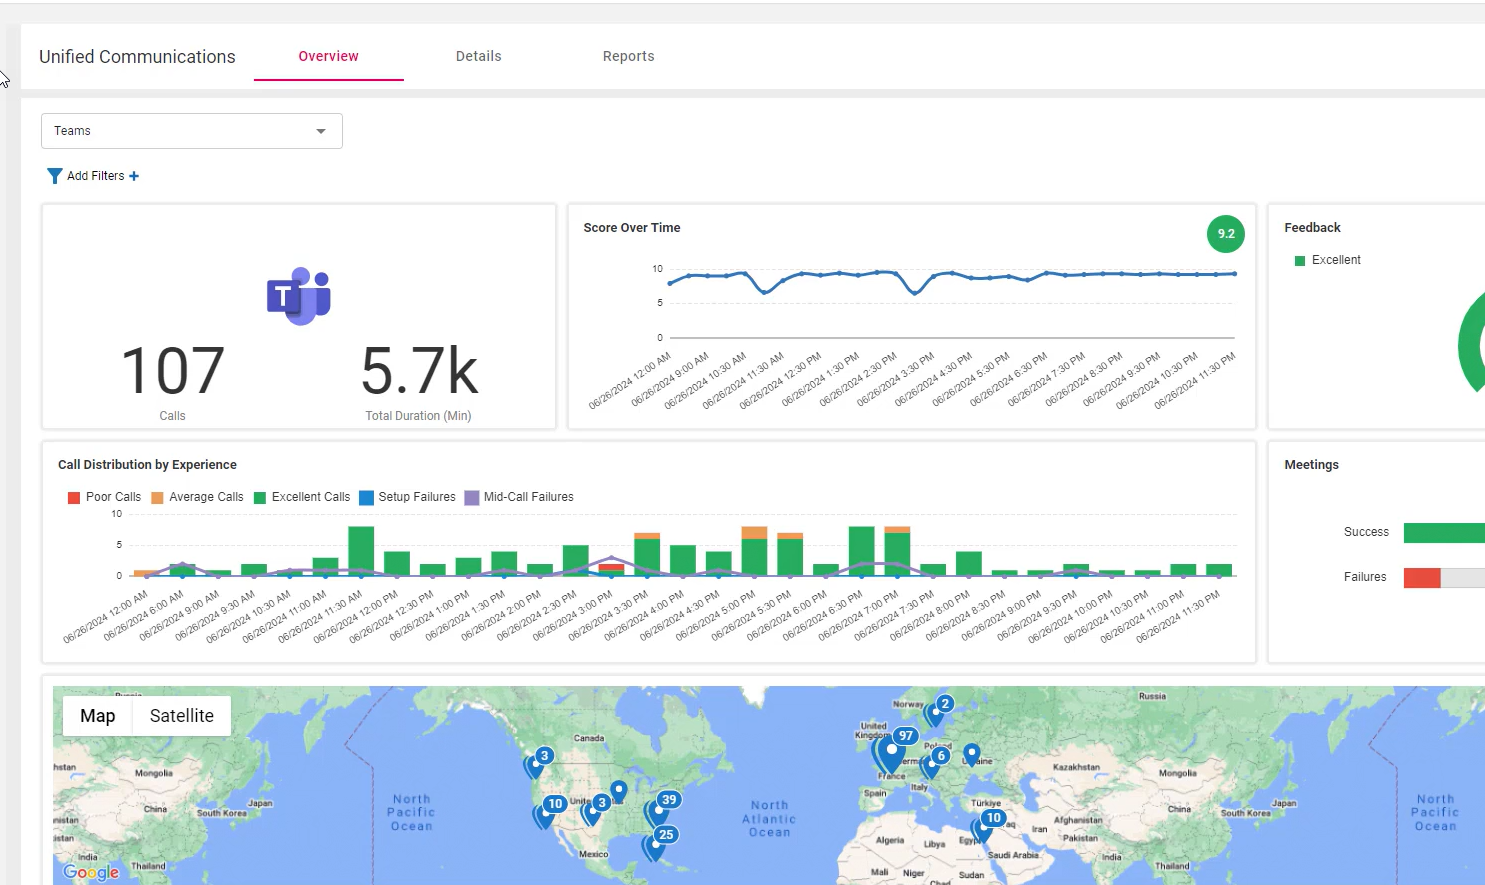Click the red Failures meetings bar
The width and height of the screenshot is (1485, 885).
tap(1422, 577)
